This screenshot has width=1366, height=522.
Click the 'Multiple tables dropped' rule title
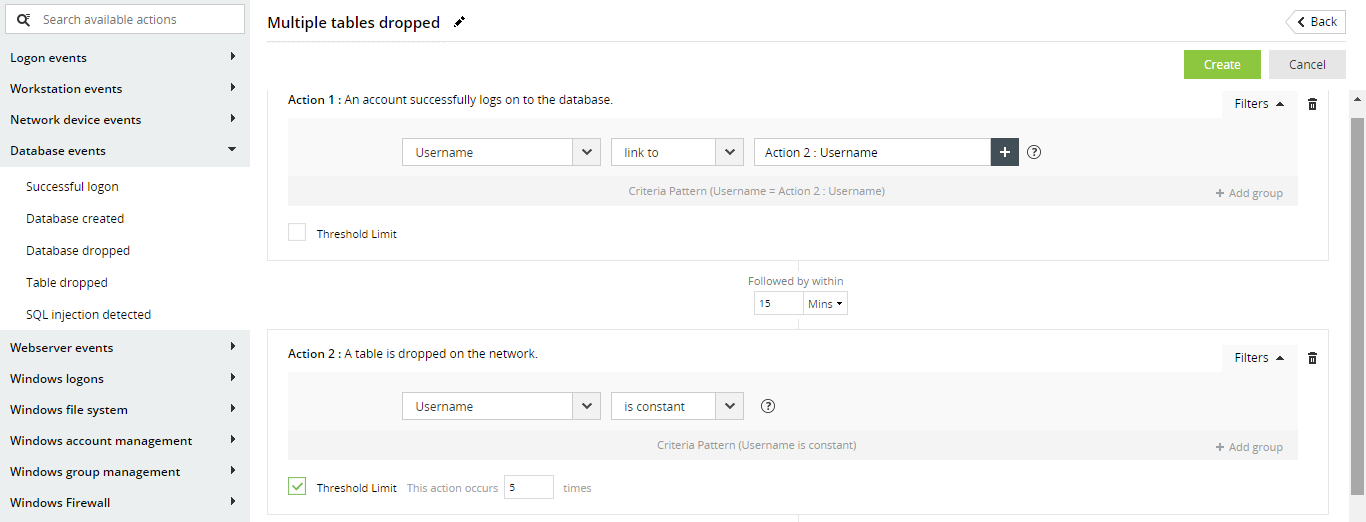(x=353, y=23)
